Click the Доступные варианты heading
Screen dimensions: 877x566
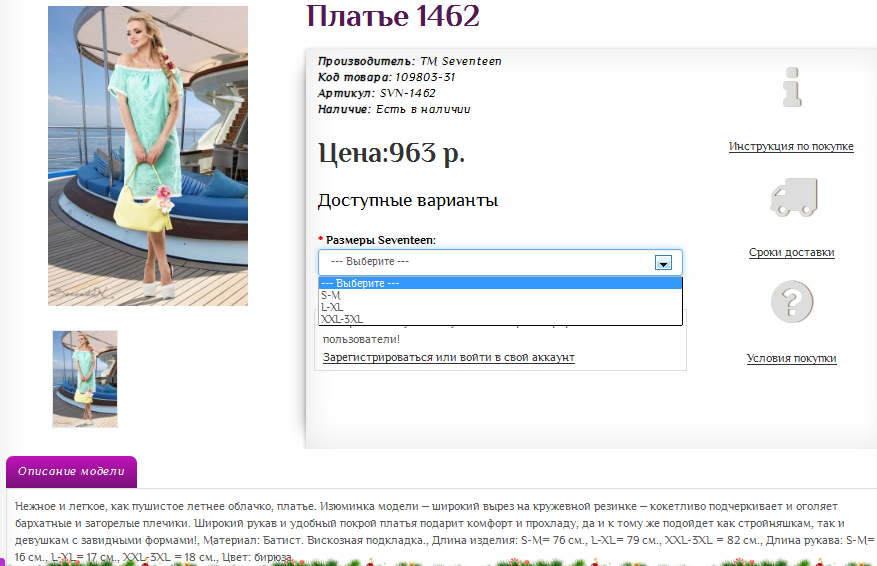pos(407,201)
